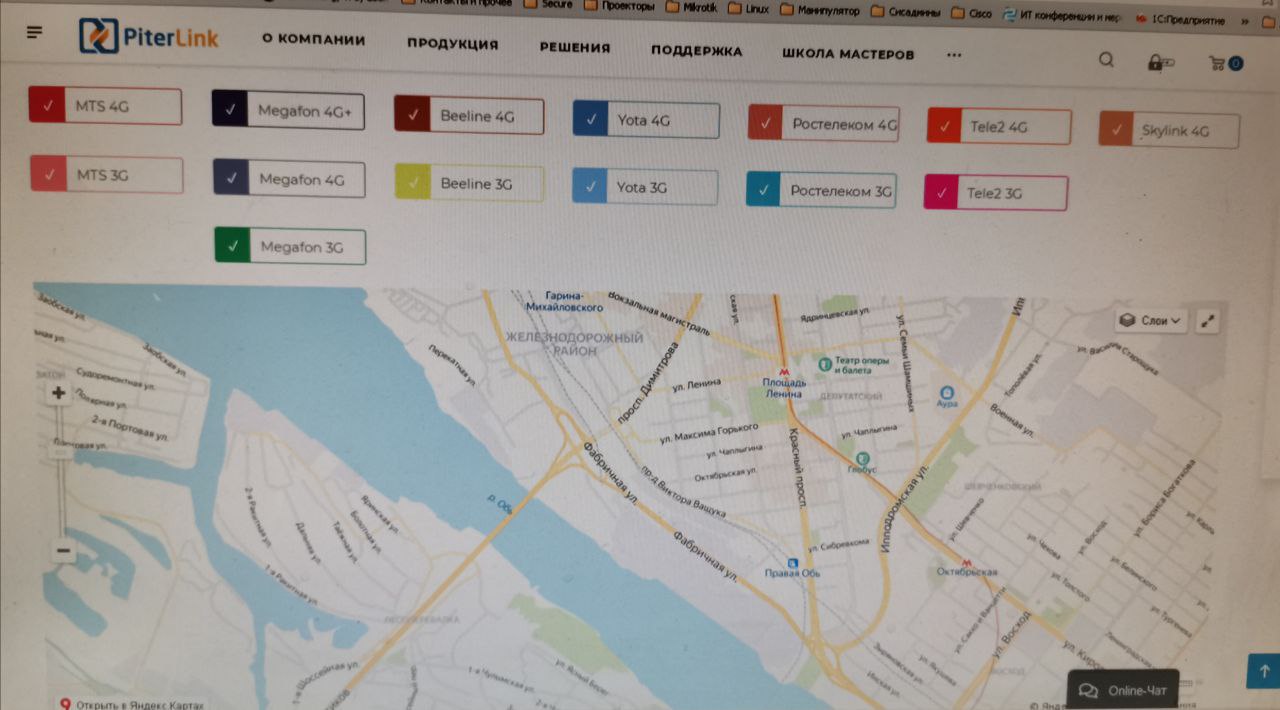This screenshot has width=1280, height=710.
Task: Open Проекторы bookmarks folder
Action: coord(619,6)
